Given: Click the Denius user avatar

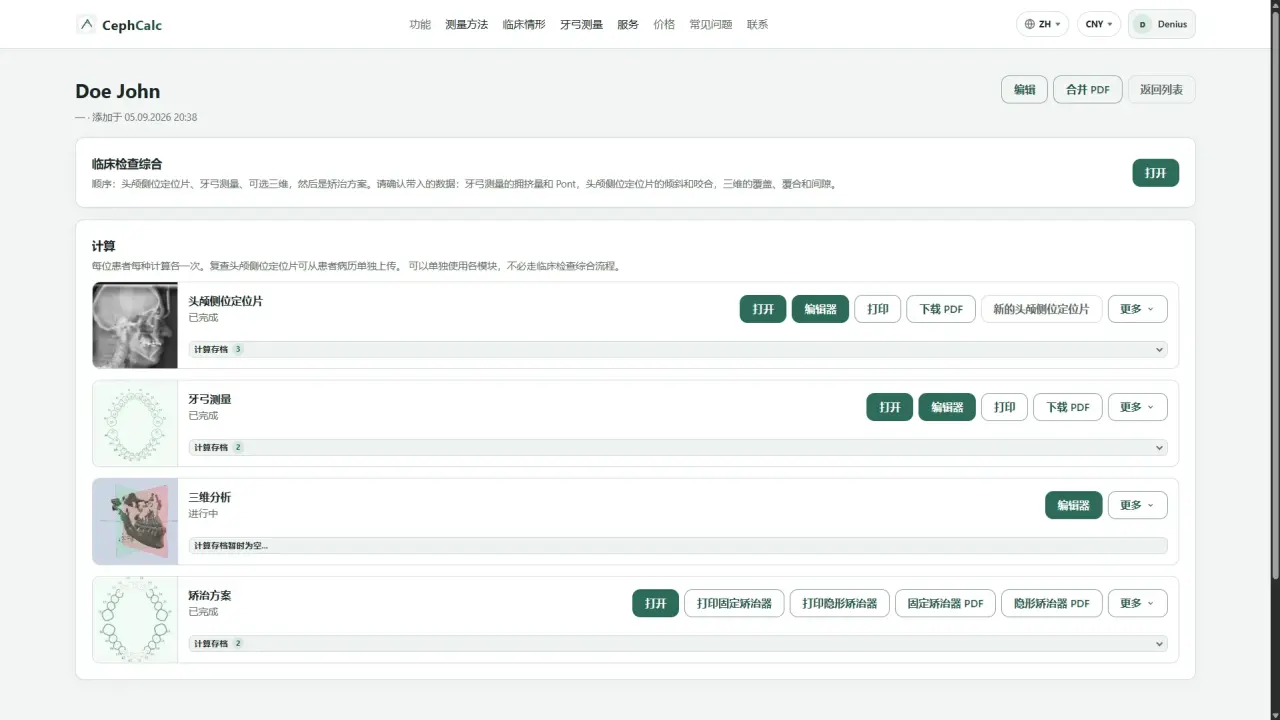Looking at the screenshot, I should (1142, 24).
